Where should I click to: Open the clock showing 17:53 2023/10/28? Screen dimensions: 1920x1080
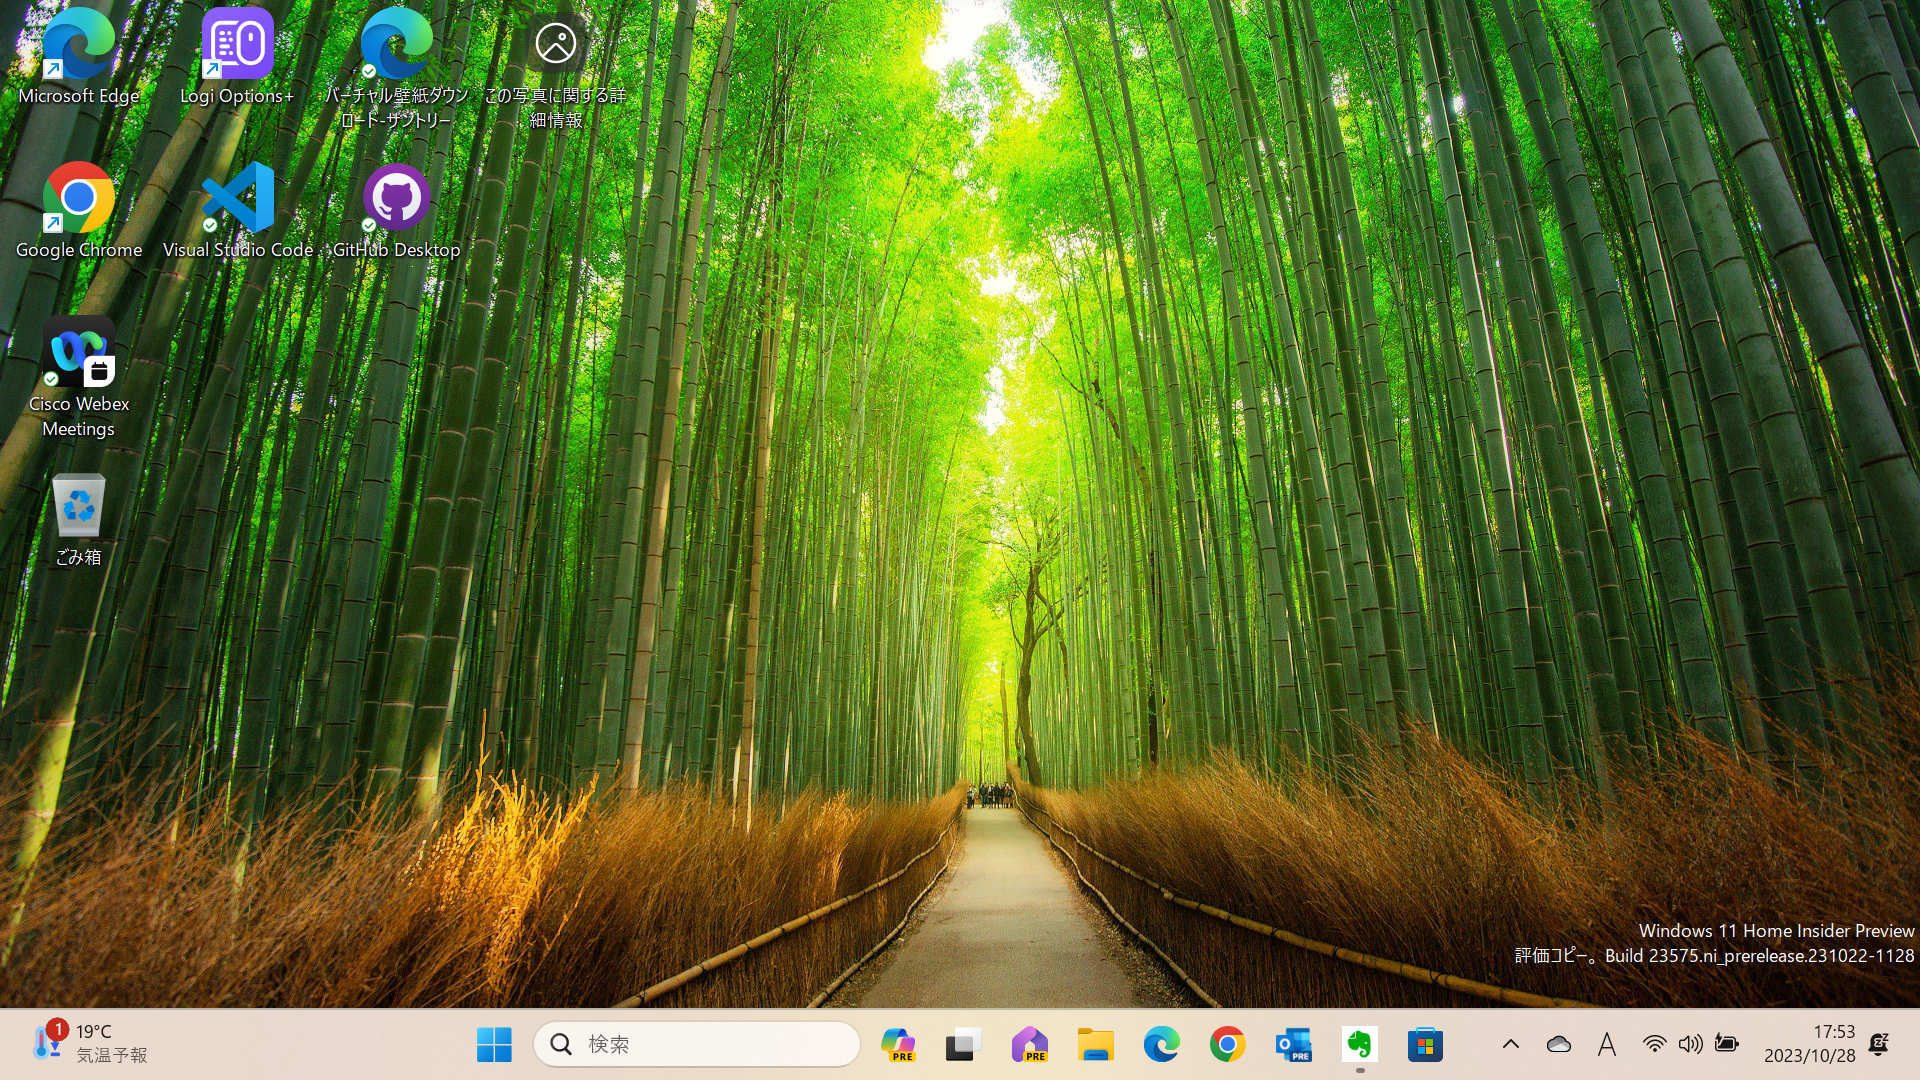1810,1044
